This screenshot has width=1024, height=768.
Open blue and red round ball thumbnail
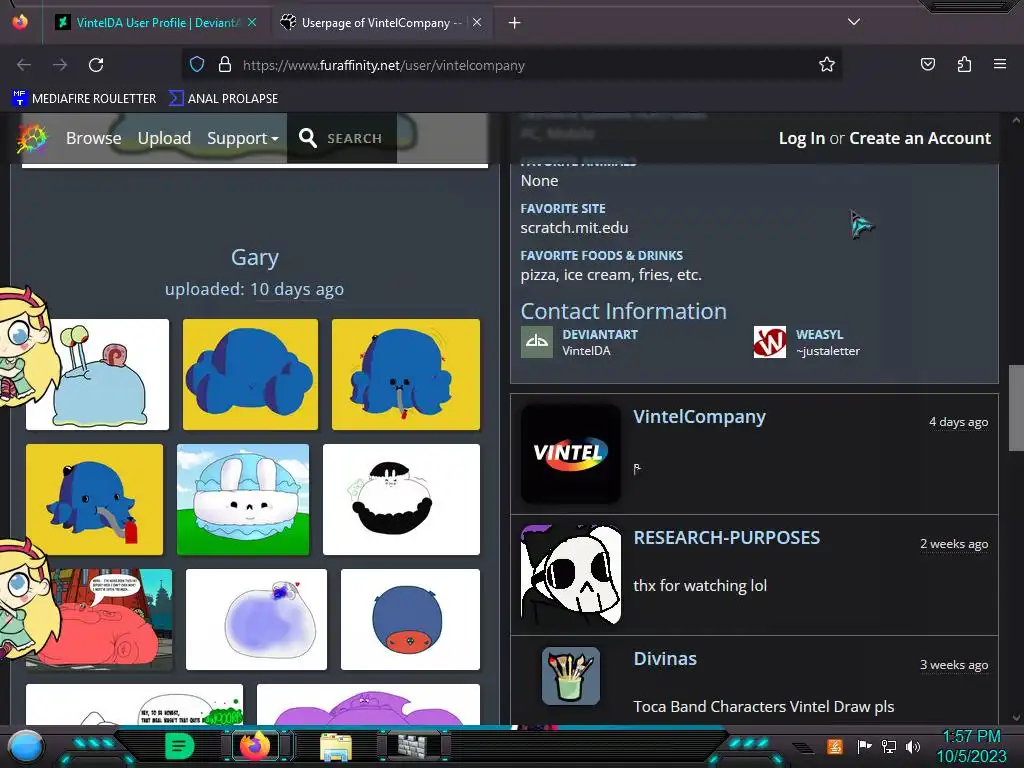click(x=410, y=619)
